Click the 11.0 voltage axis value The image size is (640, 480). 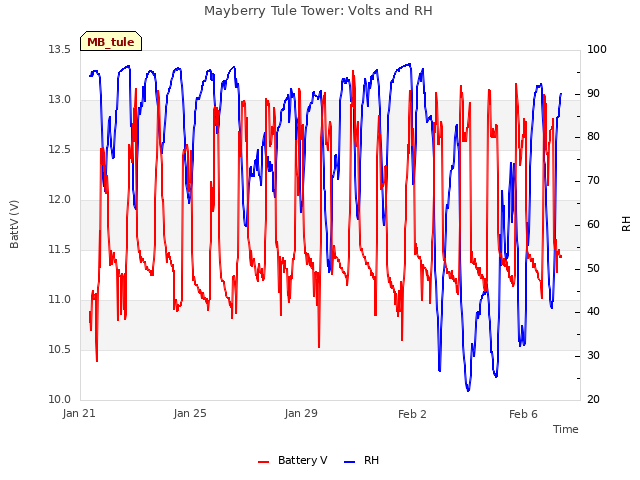point(60,300)
